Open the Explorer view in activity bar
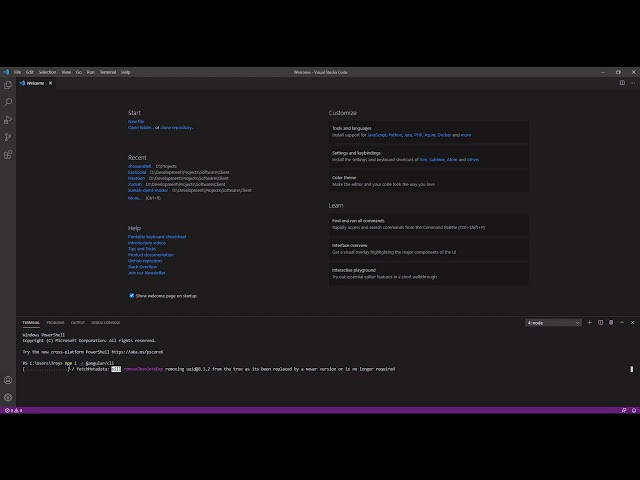The height and width of the screenshot is (480, 640). tap(8, 85)
